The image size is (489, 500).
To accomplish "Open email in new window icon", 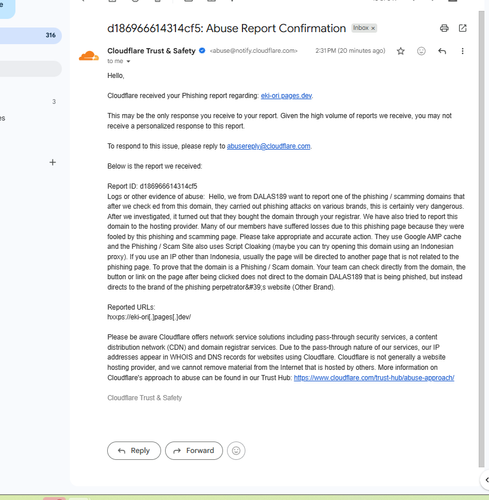I will pos(463,28).
